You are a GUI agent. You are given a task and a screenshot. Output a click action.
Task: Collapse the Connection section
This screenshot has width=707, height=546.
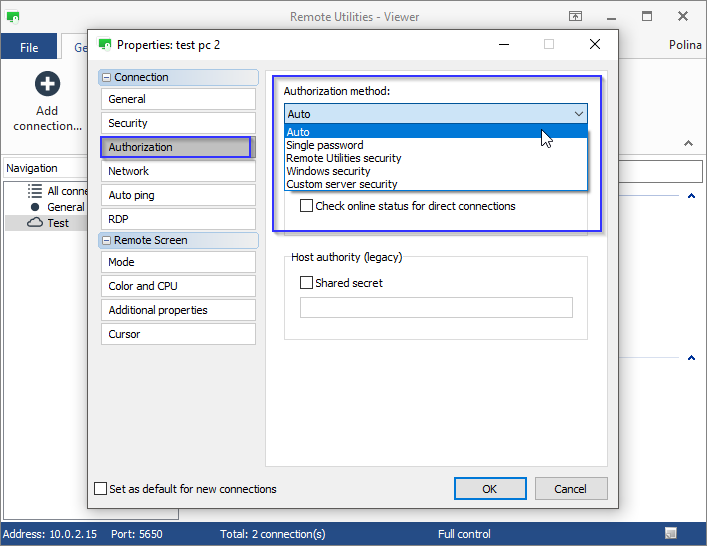106,77
